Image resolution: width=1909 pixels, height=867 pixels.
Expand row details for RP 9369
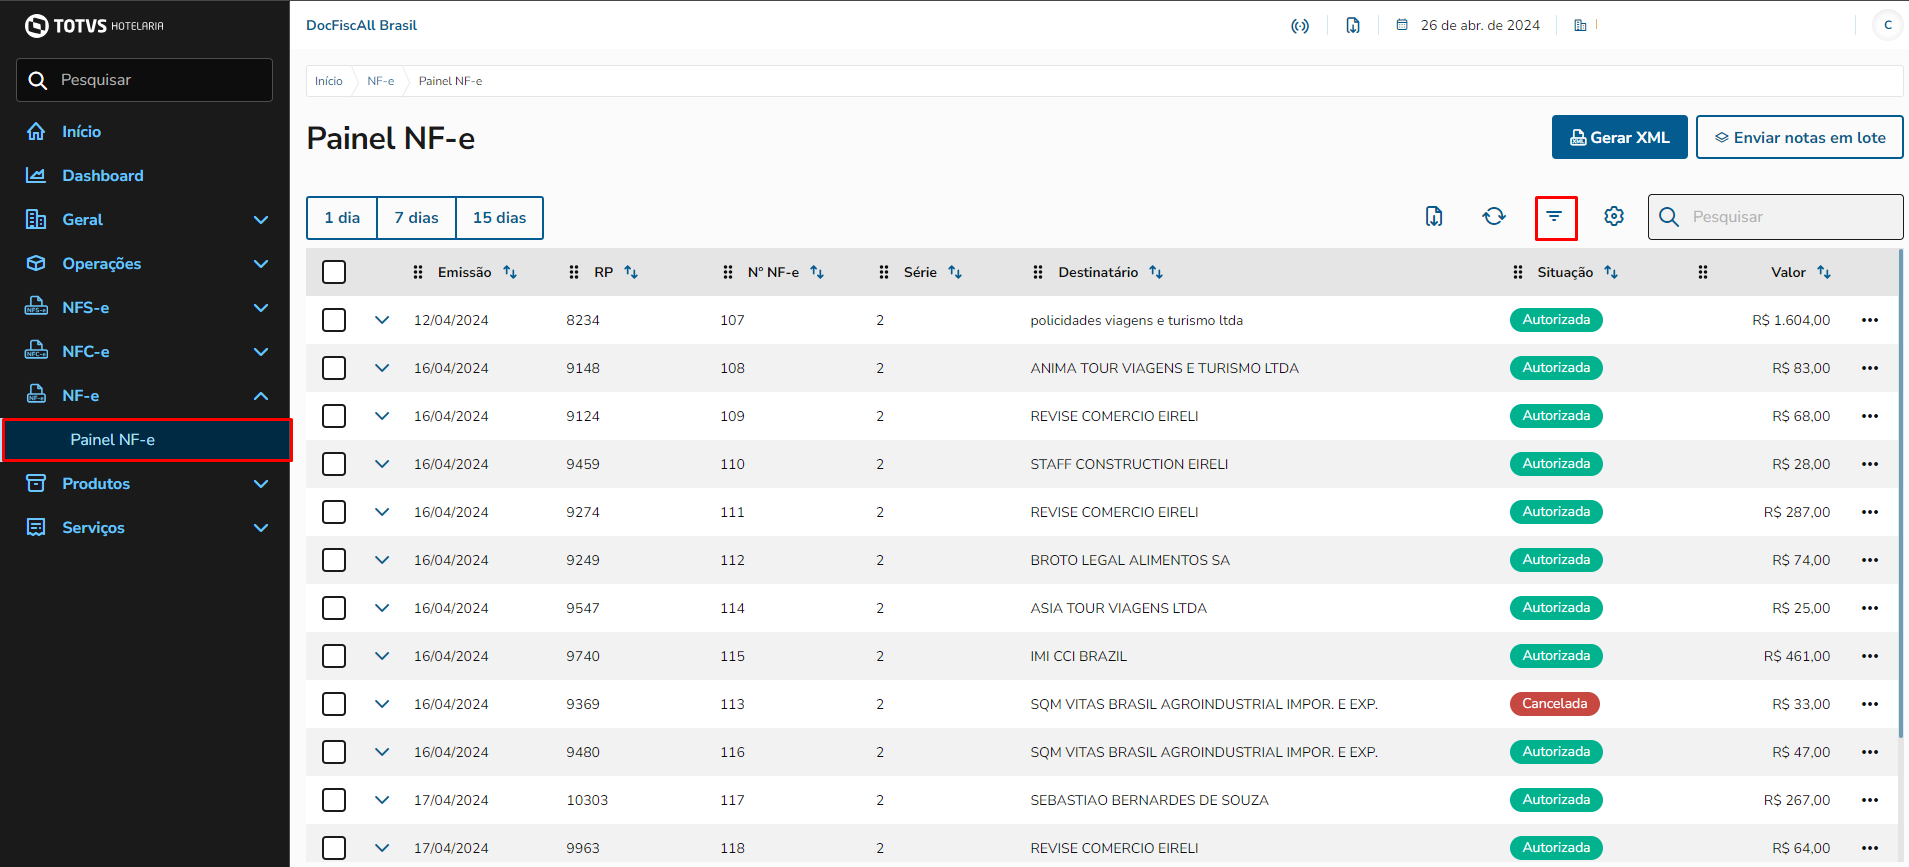382,704
